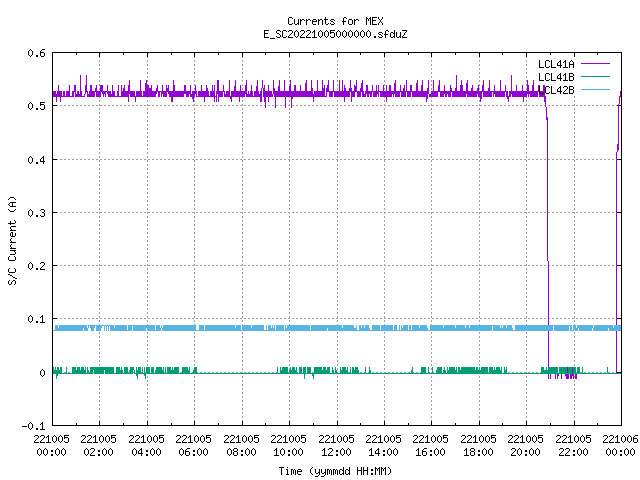Click the 221005 04:00 x-axis tick label
Image resolution: width=640 pixels, height=480 pixels.
[x=146, y=445]
